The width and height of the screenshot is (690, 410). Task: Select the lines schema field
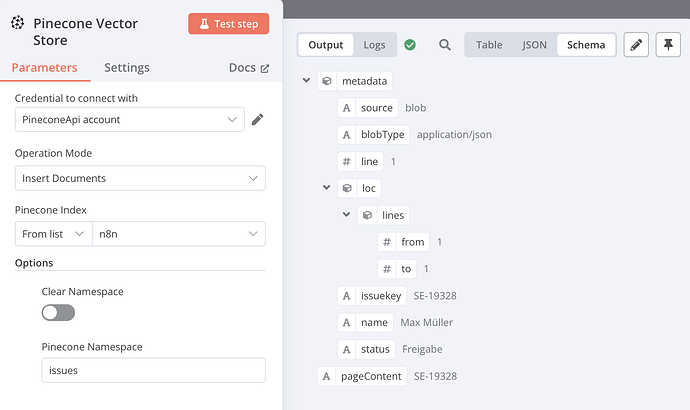point(384,215)
